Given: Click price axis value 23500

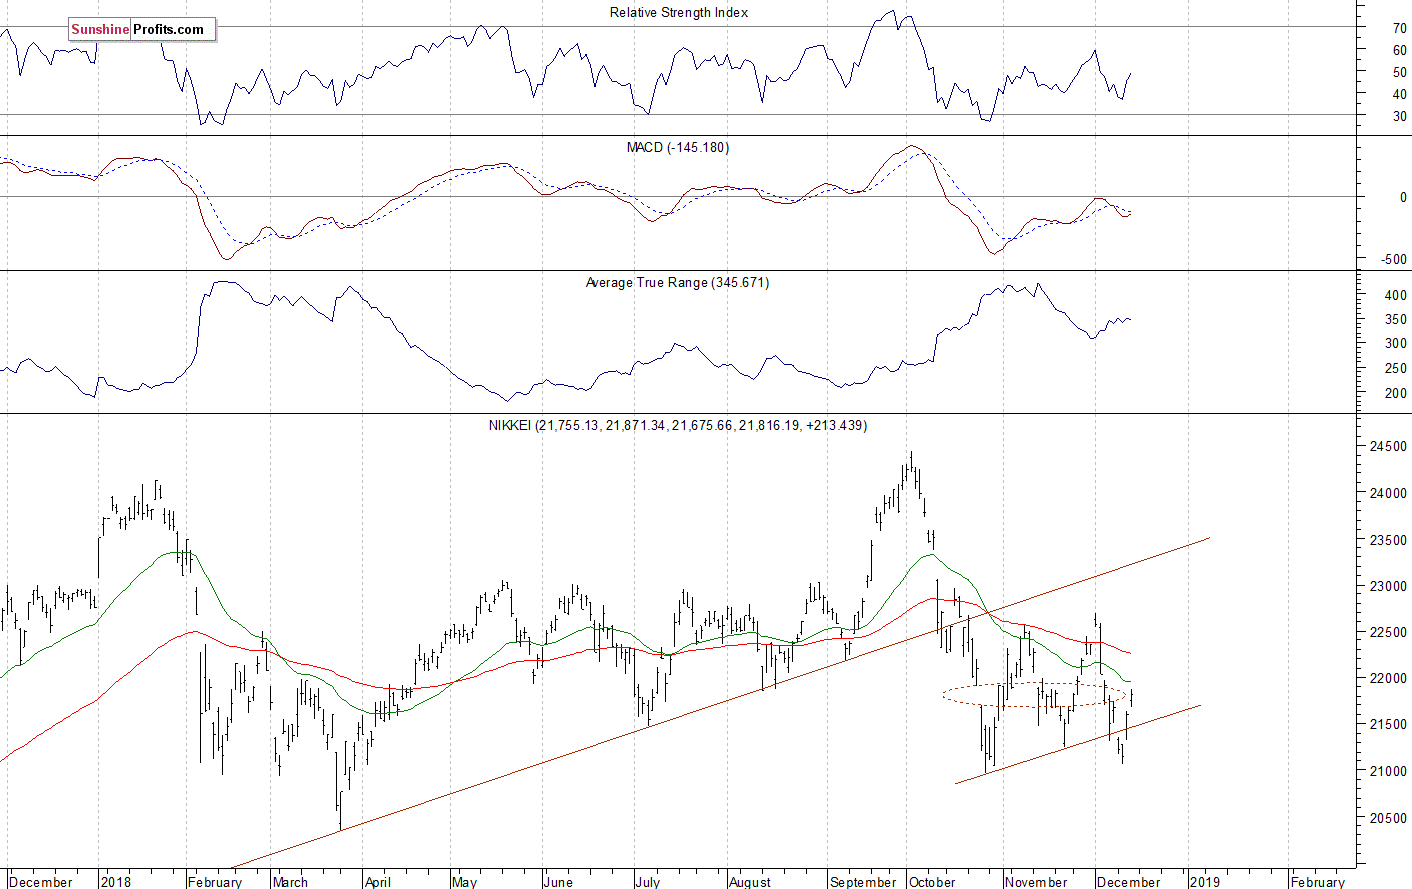Looking at the screenshot, I should coord(1388,540).
